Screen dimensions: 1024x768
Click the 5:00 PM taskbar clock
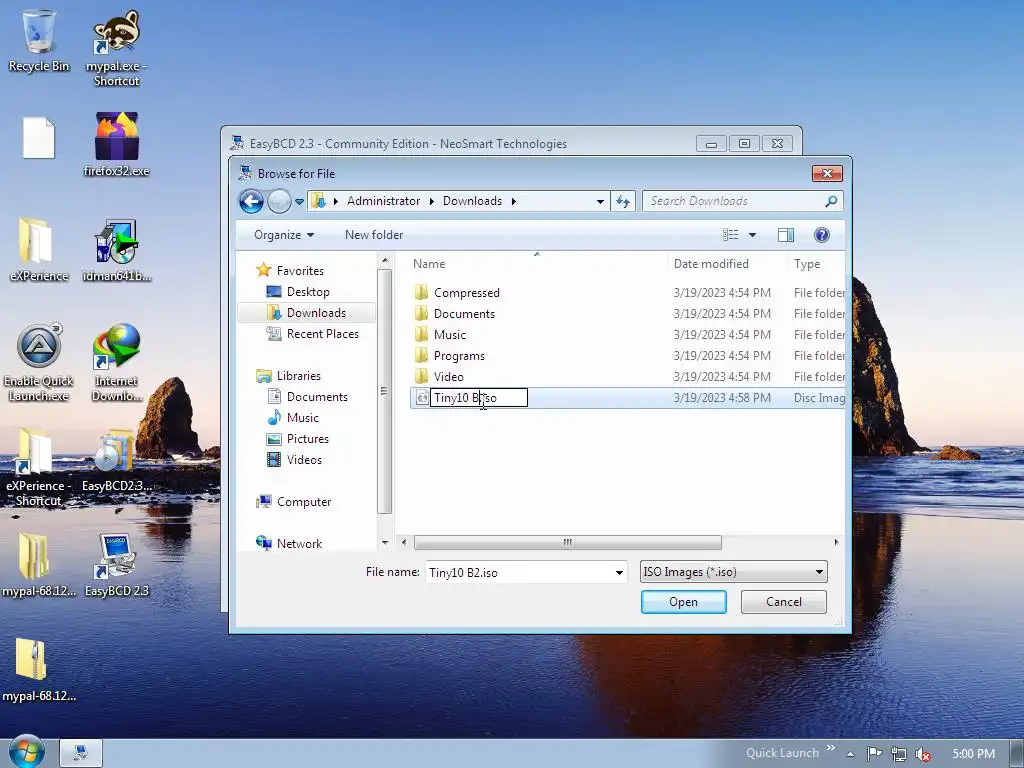point(973,754)
